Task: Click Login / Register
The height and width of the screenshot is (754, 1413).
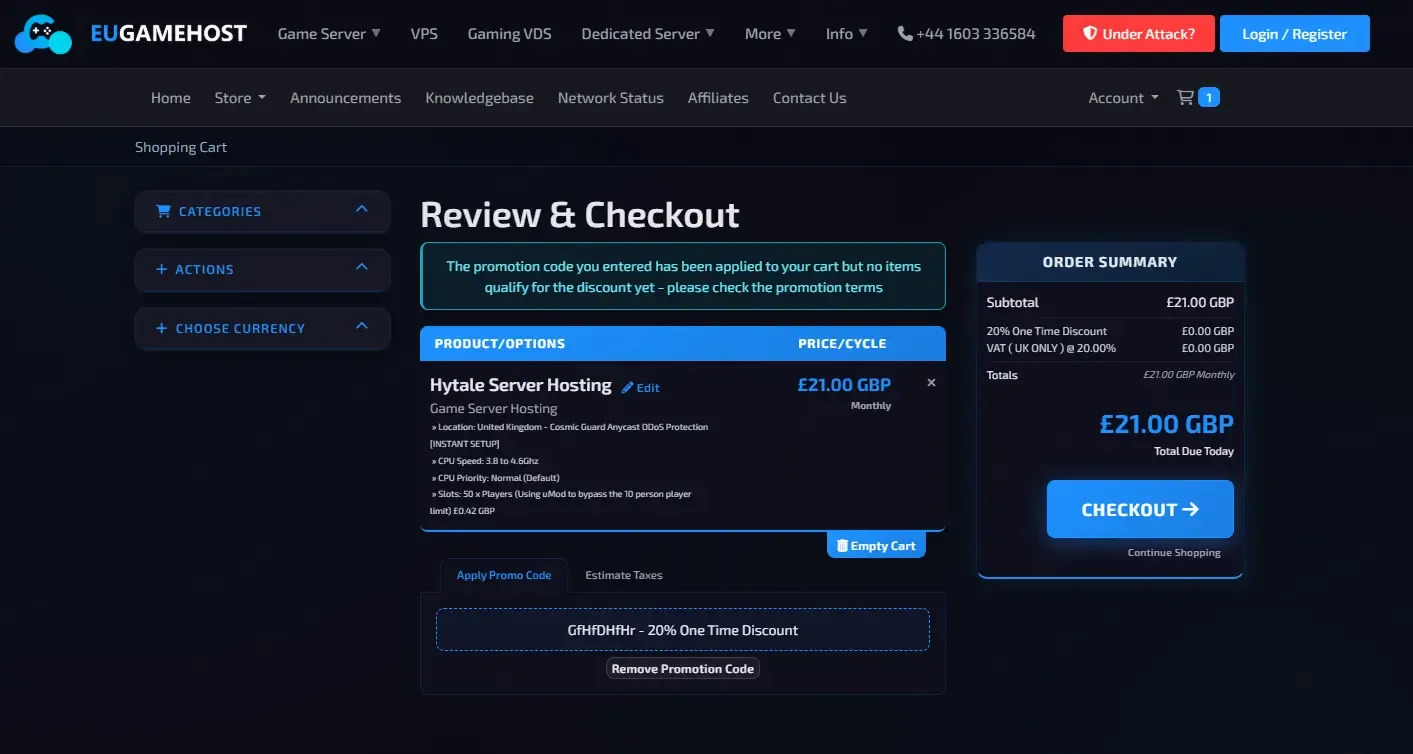Action: [x=1295, y=34]
